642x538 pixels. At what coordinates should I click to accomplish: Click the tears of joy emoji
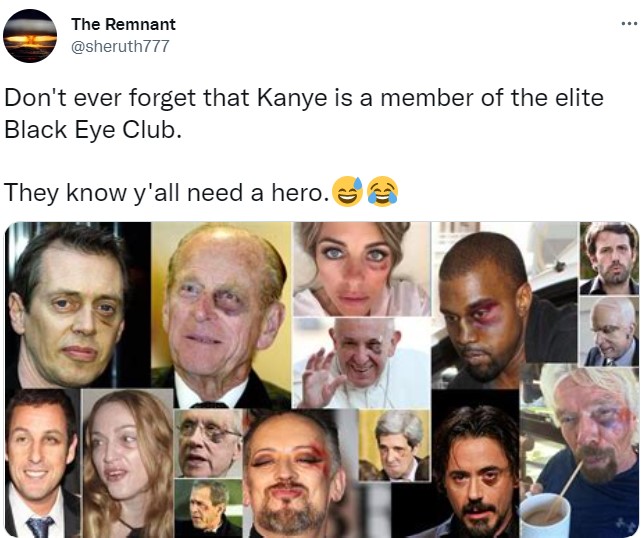pyautogui.click(x=382, y=192)
